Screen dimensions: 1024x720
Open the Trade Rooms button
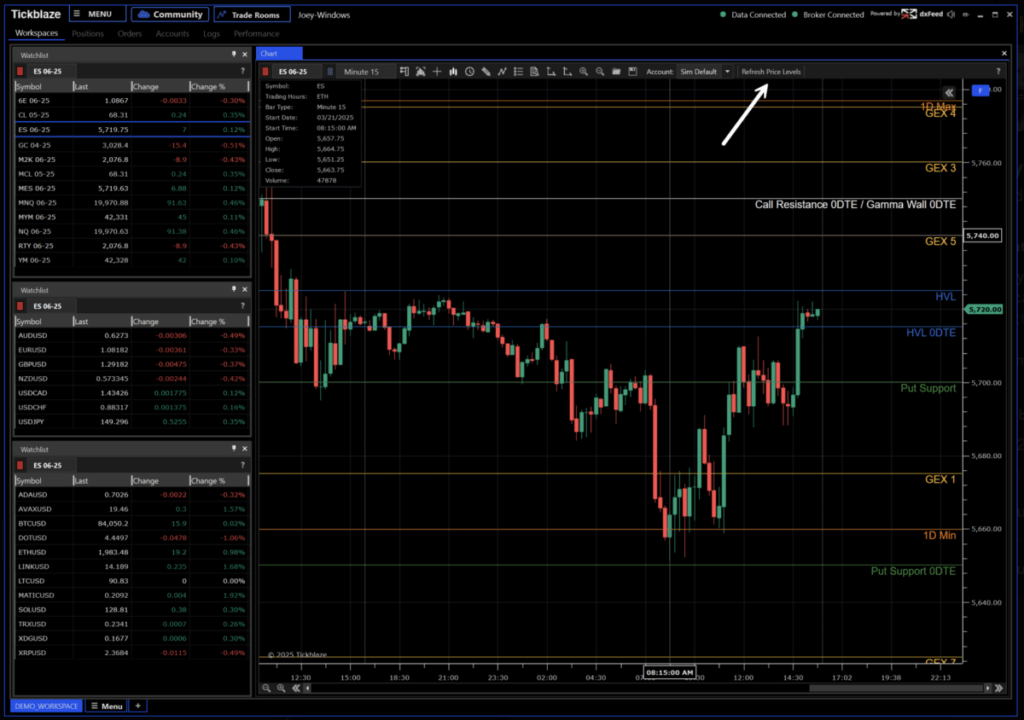point(252,15)
